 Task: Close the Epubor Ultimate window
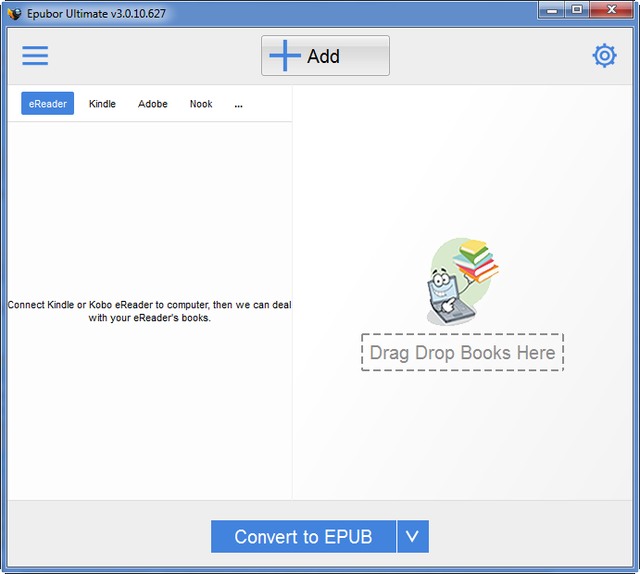pos(612,10)
